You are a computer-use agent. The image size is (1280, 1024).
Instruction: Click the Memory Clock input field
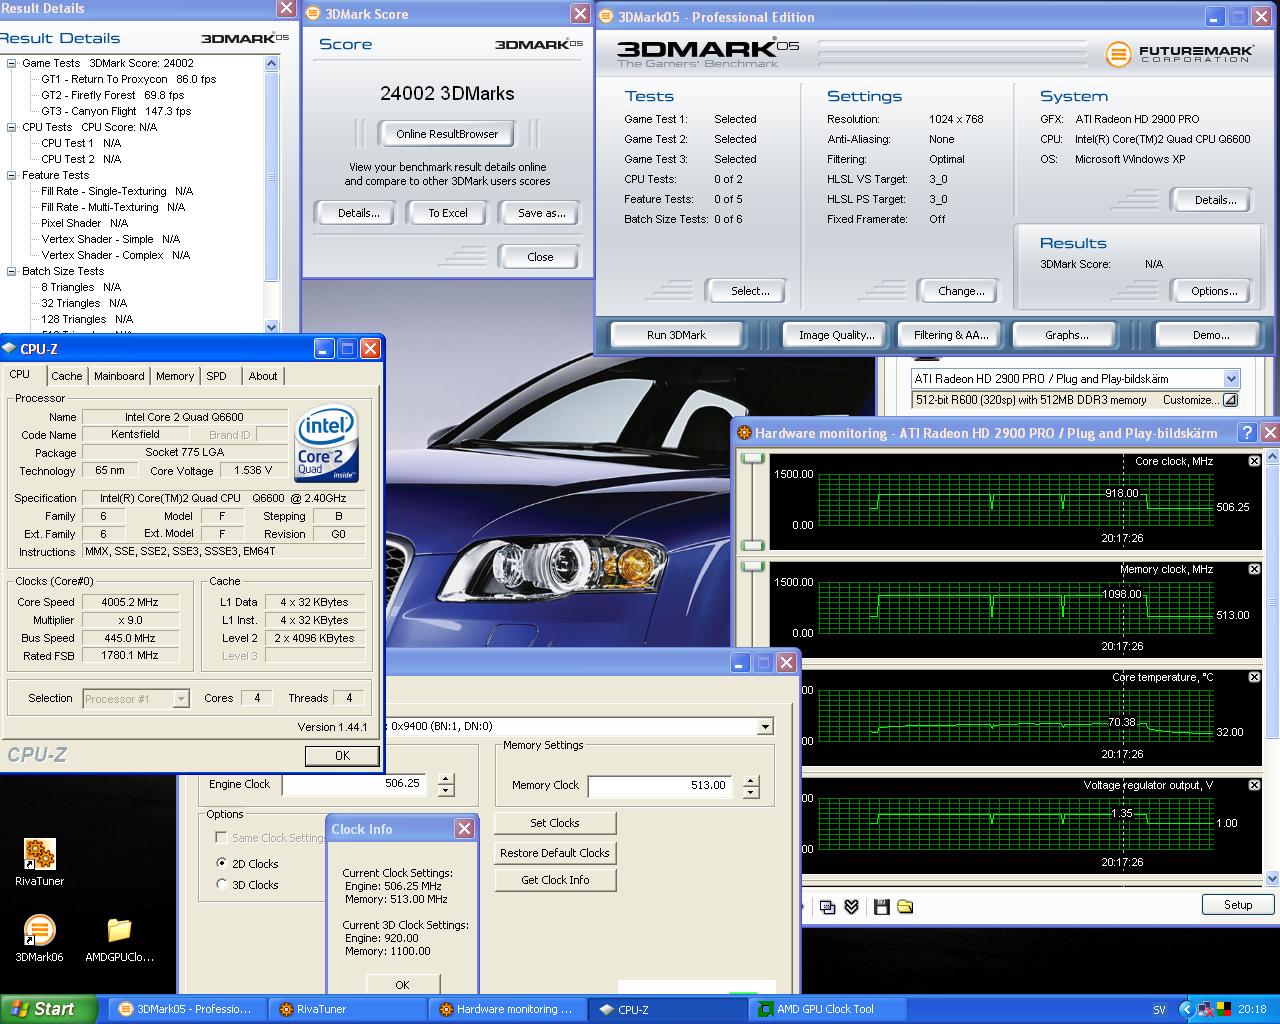(x=661, y=787)
